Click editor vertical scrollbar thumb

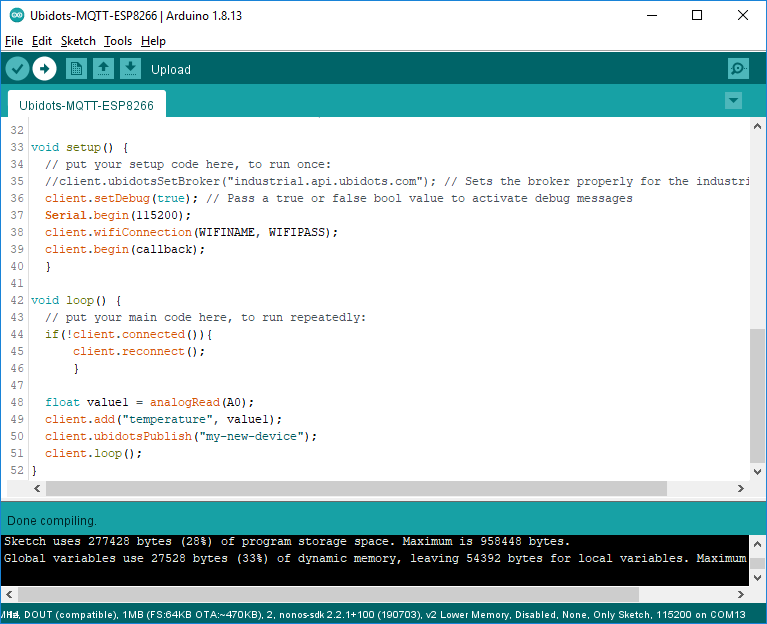point(757,396)
